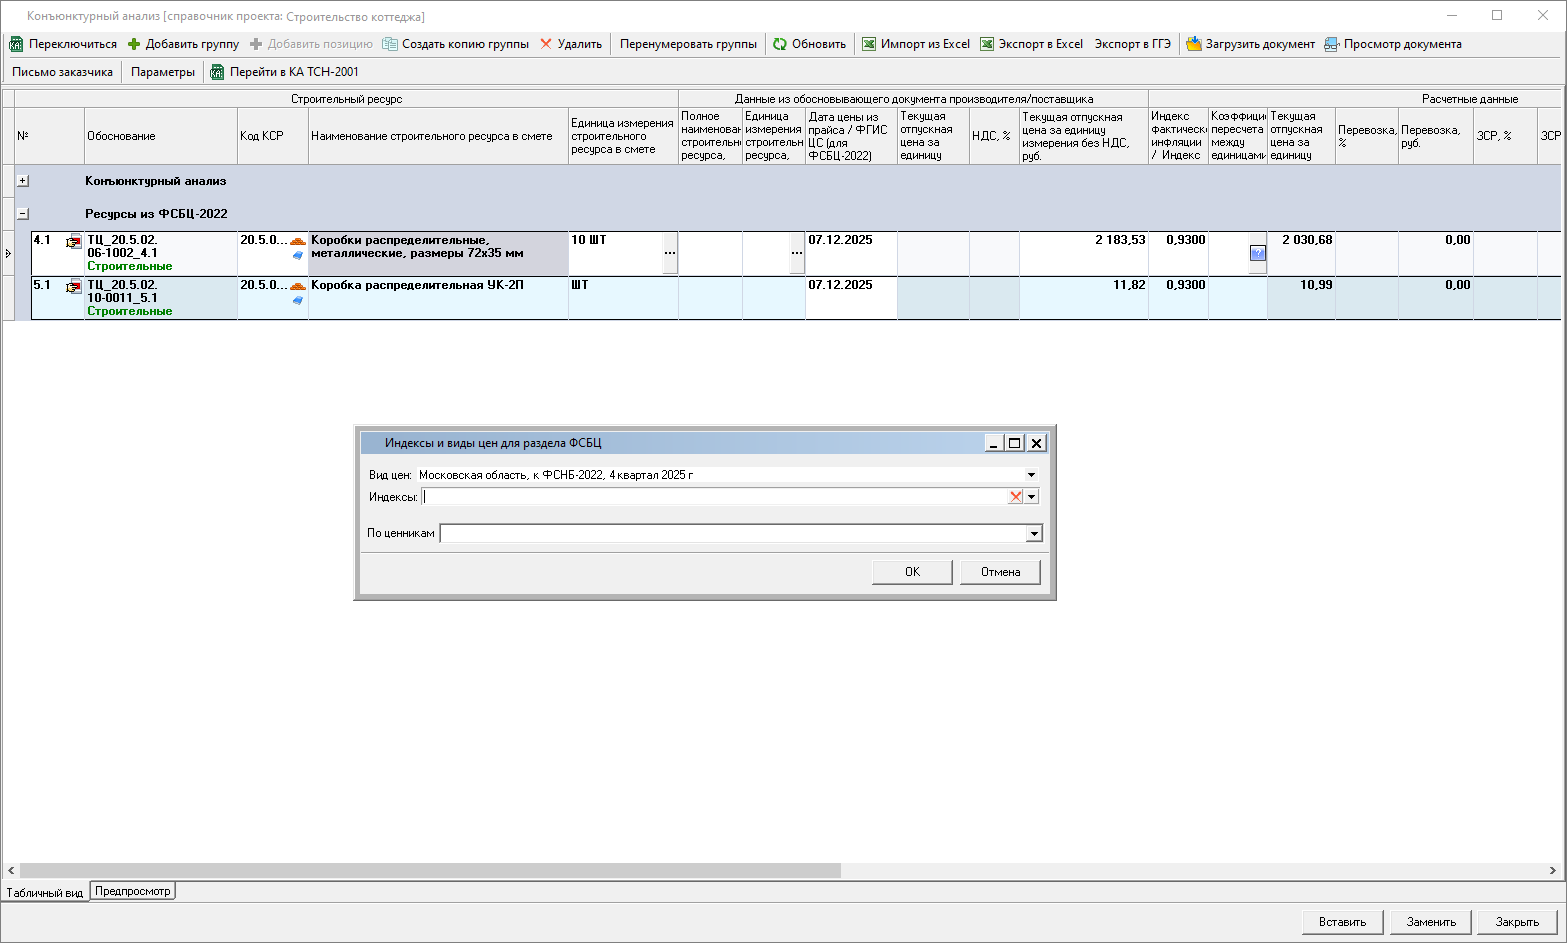Open the По ценникам dropdown list
Screen dimensions: 1567x943
coord(1034,534)
